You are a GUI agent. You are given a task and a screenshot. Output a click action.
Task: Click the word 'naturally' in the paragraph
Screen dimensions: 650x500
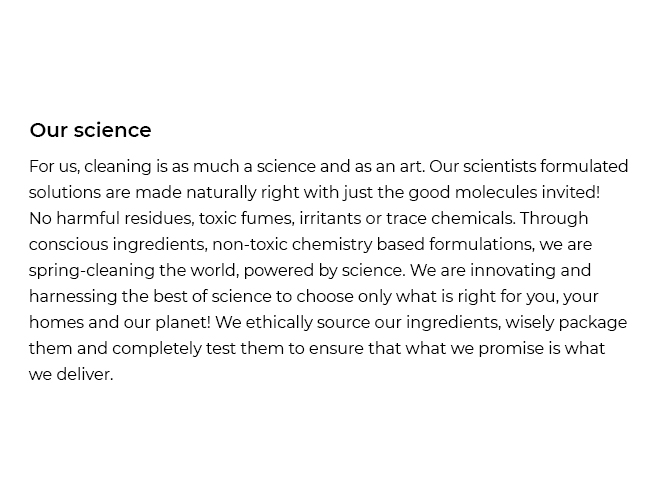click(221, 193)
